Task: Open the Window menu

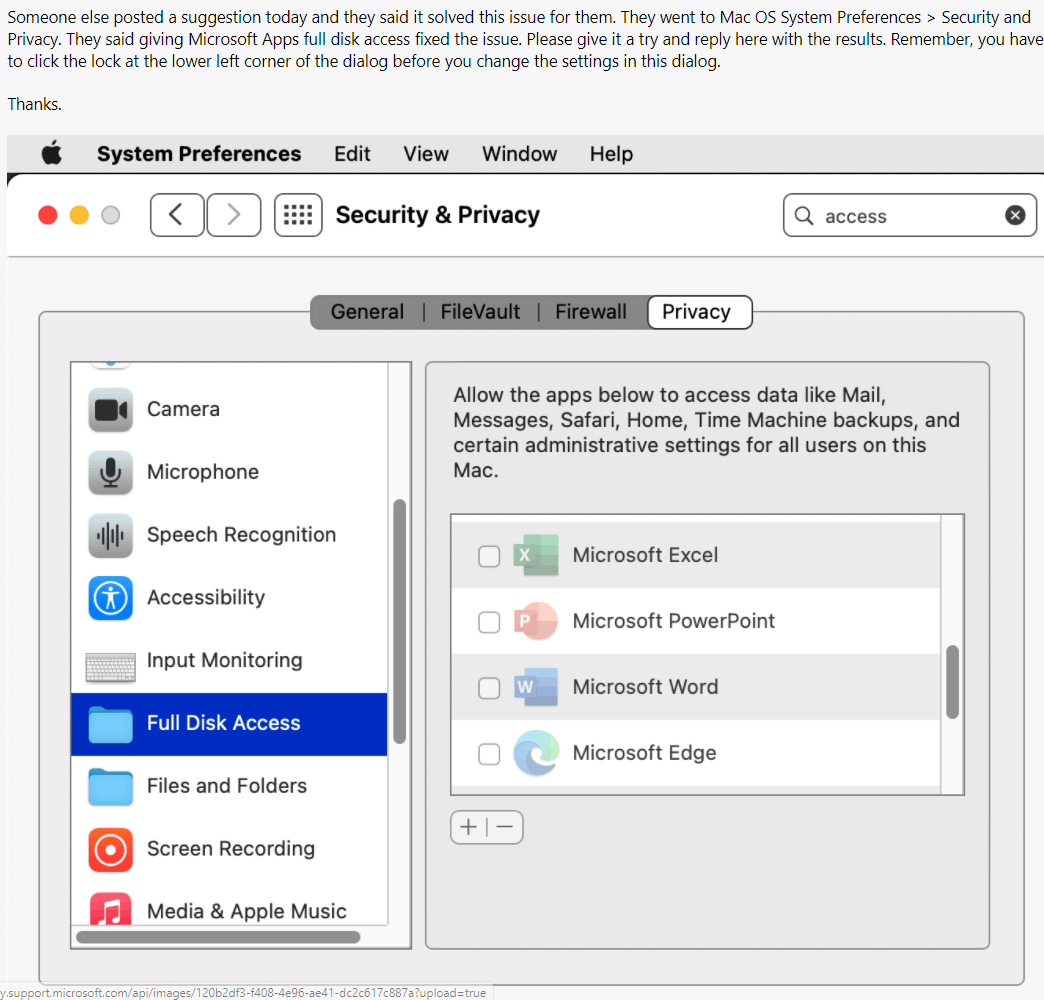Action: [x=519, y=154]
